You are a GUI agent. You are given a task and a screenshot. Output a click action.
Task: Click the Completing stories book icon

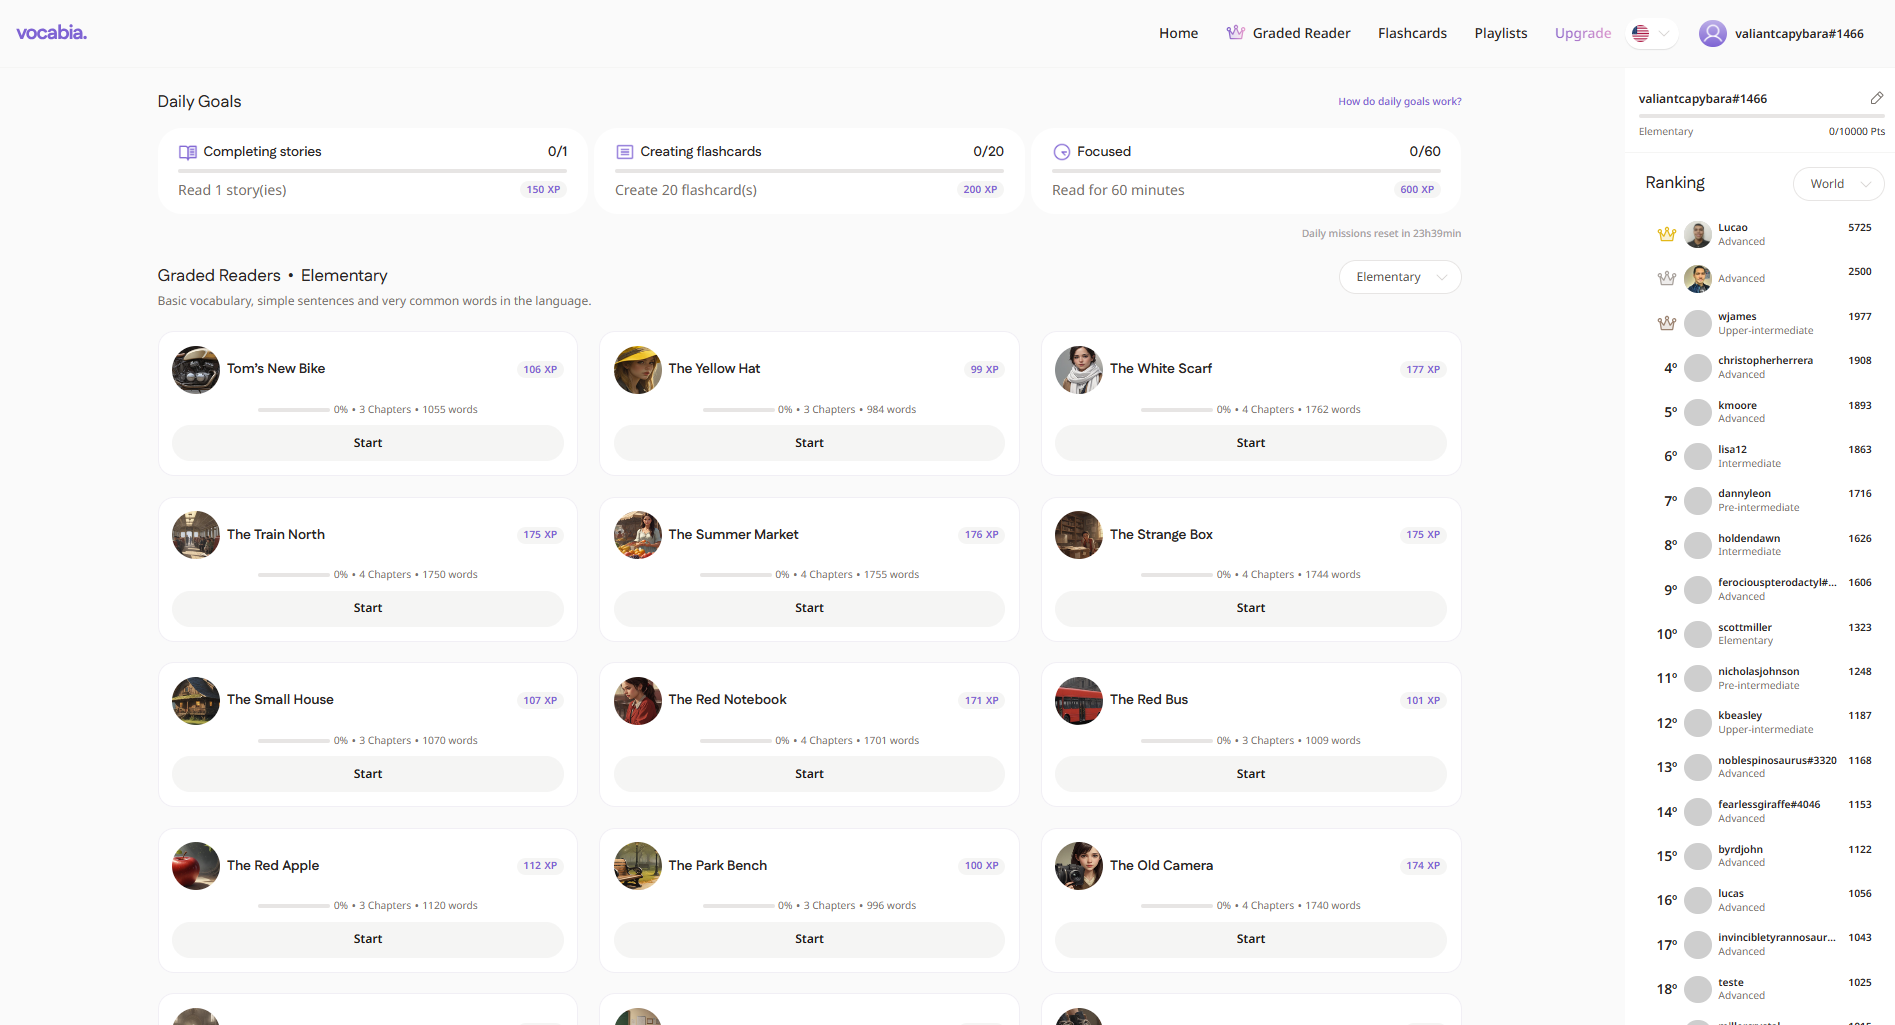coord(187,152)
